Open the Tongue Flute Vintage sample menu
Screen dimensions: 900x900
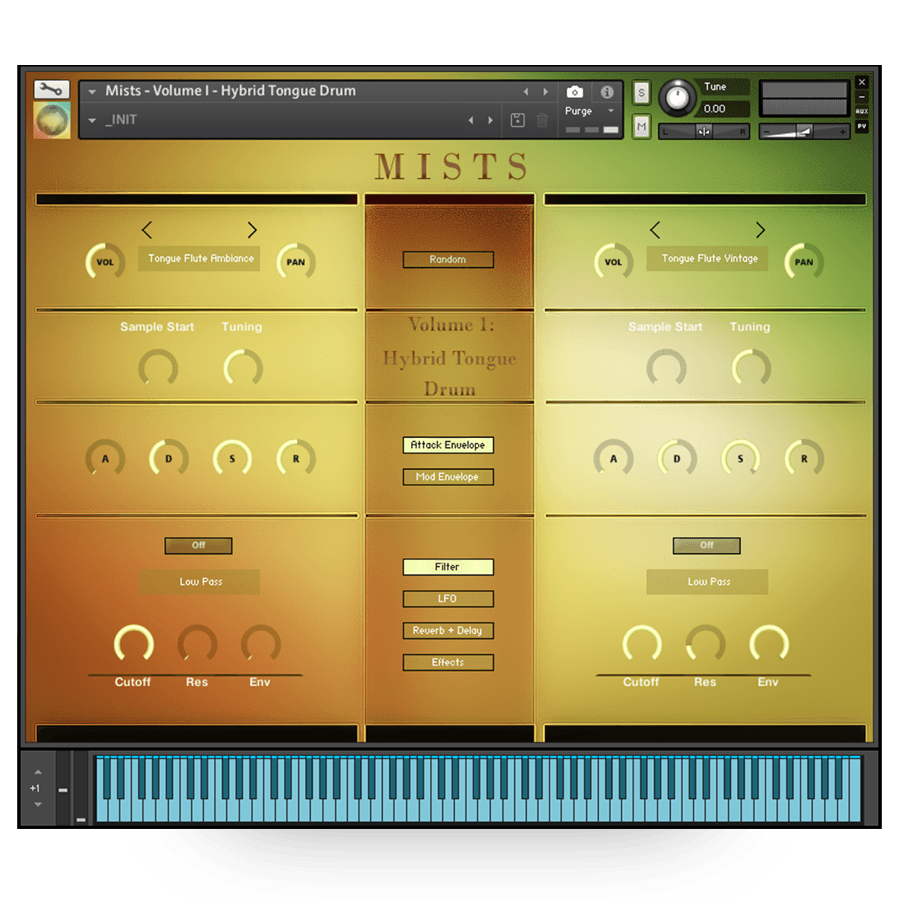(709, 259)
